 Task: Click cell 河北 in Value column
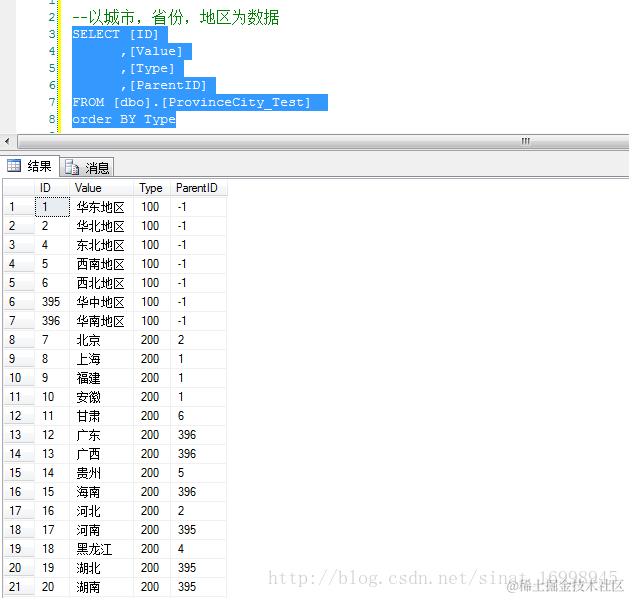[x=101, y=511]
